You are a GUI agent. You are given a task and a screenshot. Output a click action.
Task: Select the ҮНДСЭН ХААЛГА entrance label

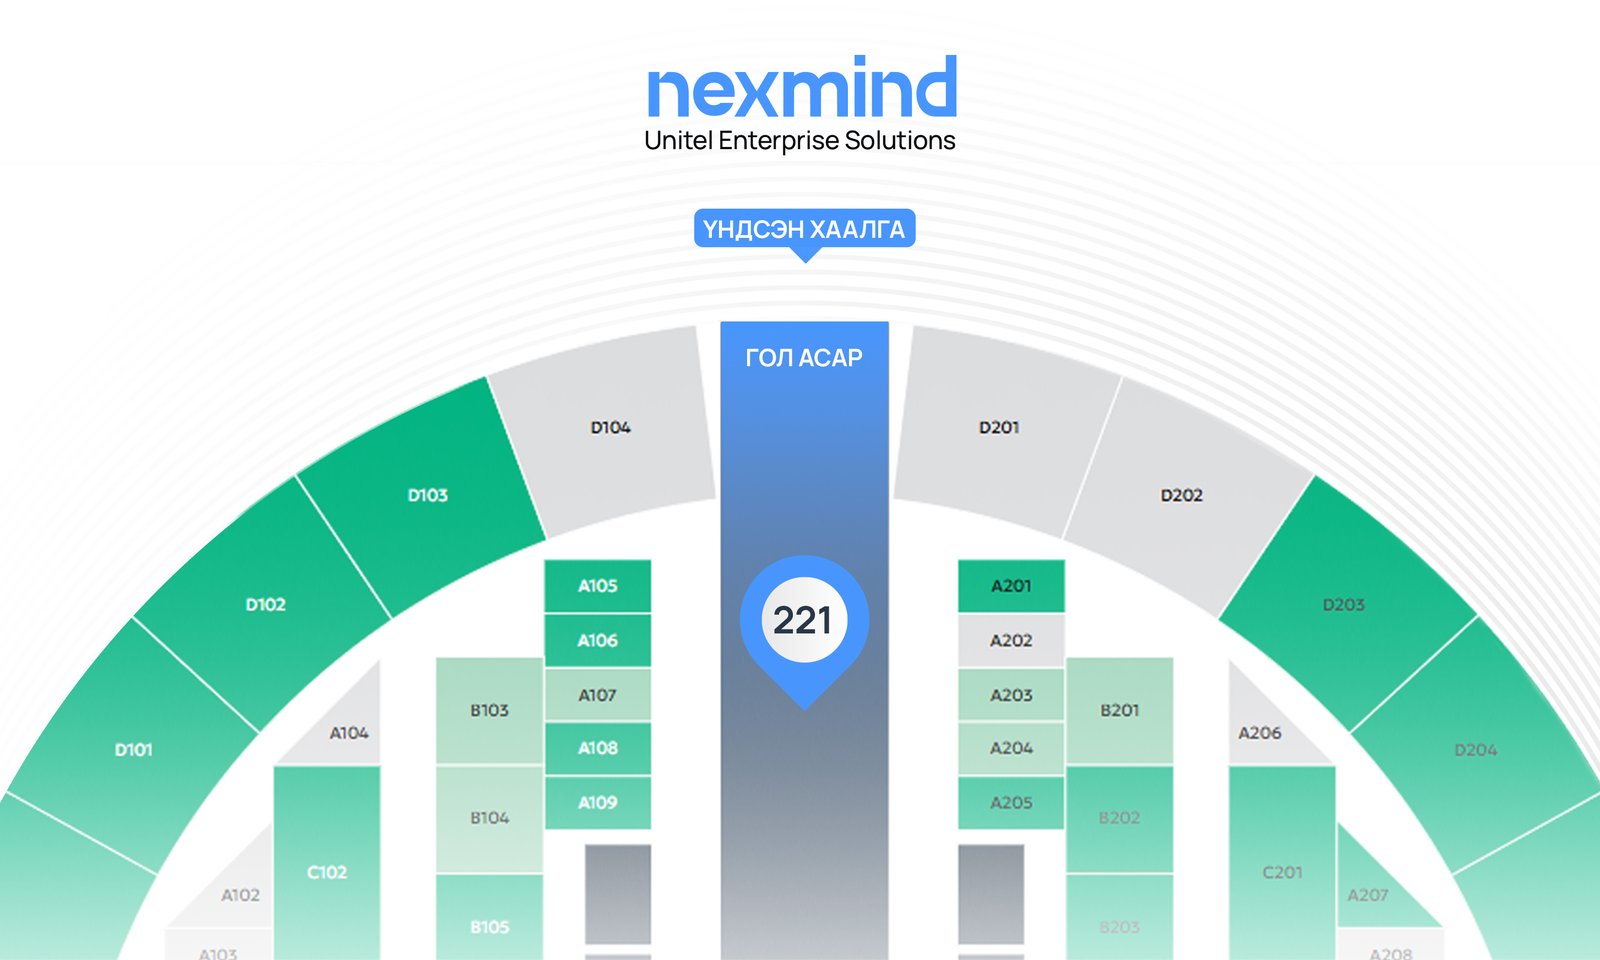[804, 229]
